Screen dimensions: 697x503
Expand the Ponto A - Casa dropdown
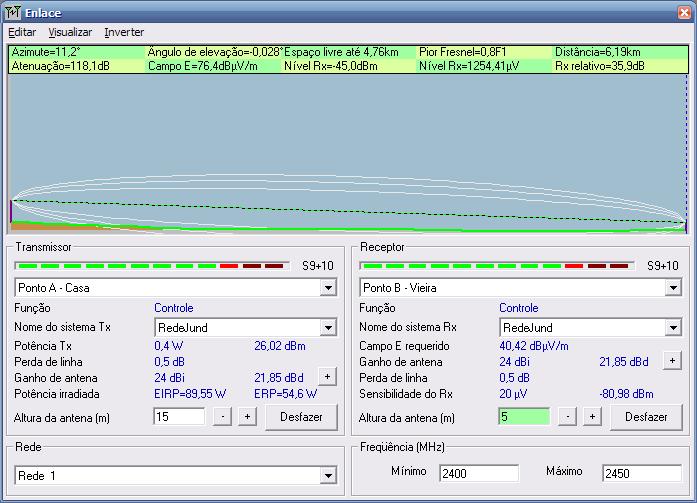(x=328, y=288)
